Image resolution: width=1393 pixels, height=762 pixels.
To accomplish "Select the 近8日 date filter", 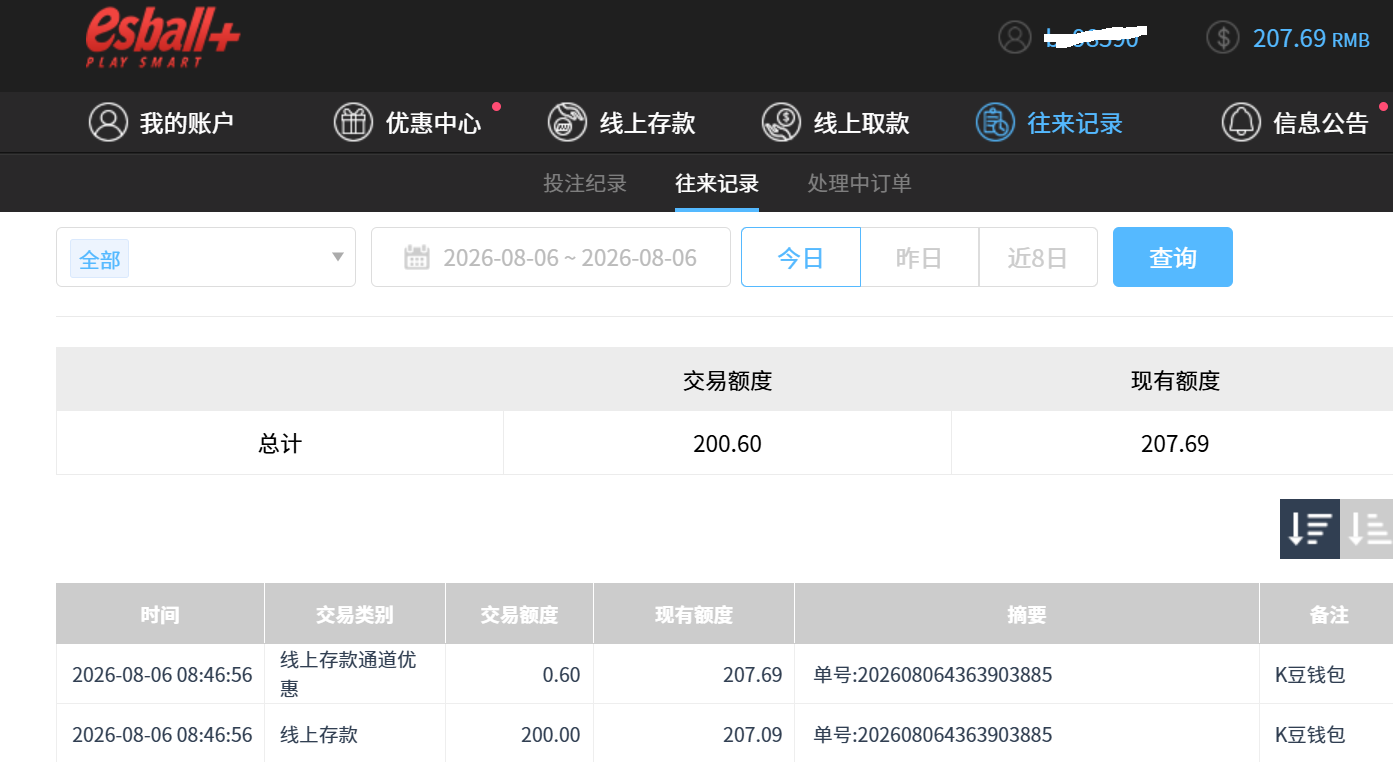I will coord(1038,257).
